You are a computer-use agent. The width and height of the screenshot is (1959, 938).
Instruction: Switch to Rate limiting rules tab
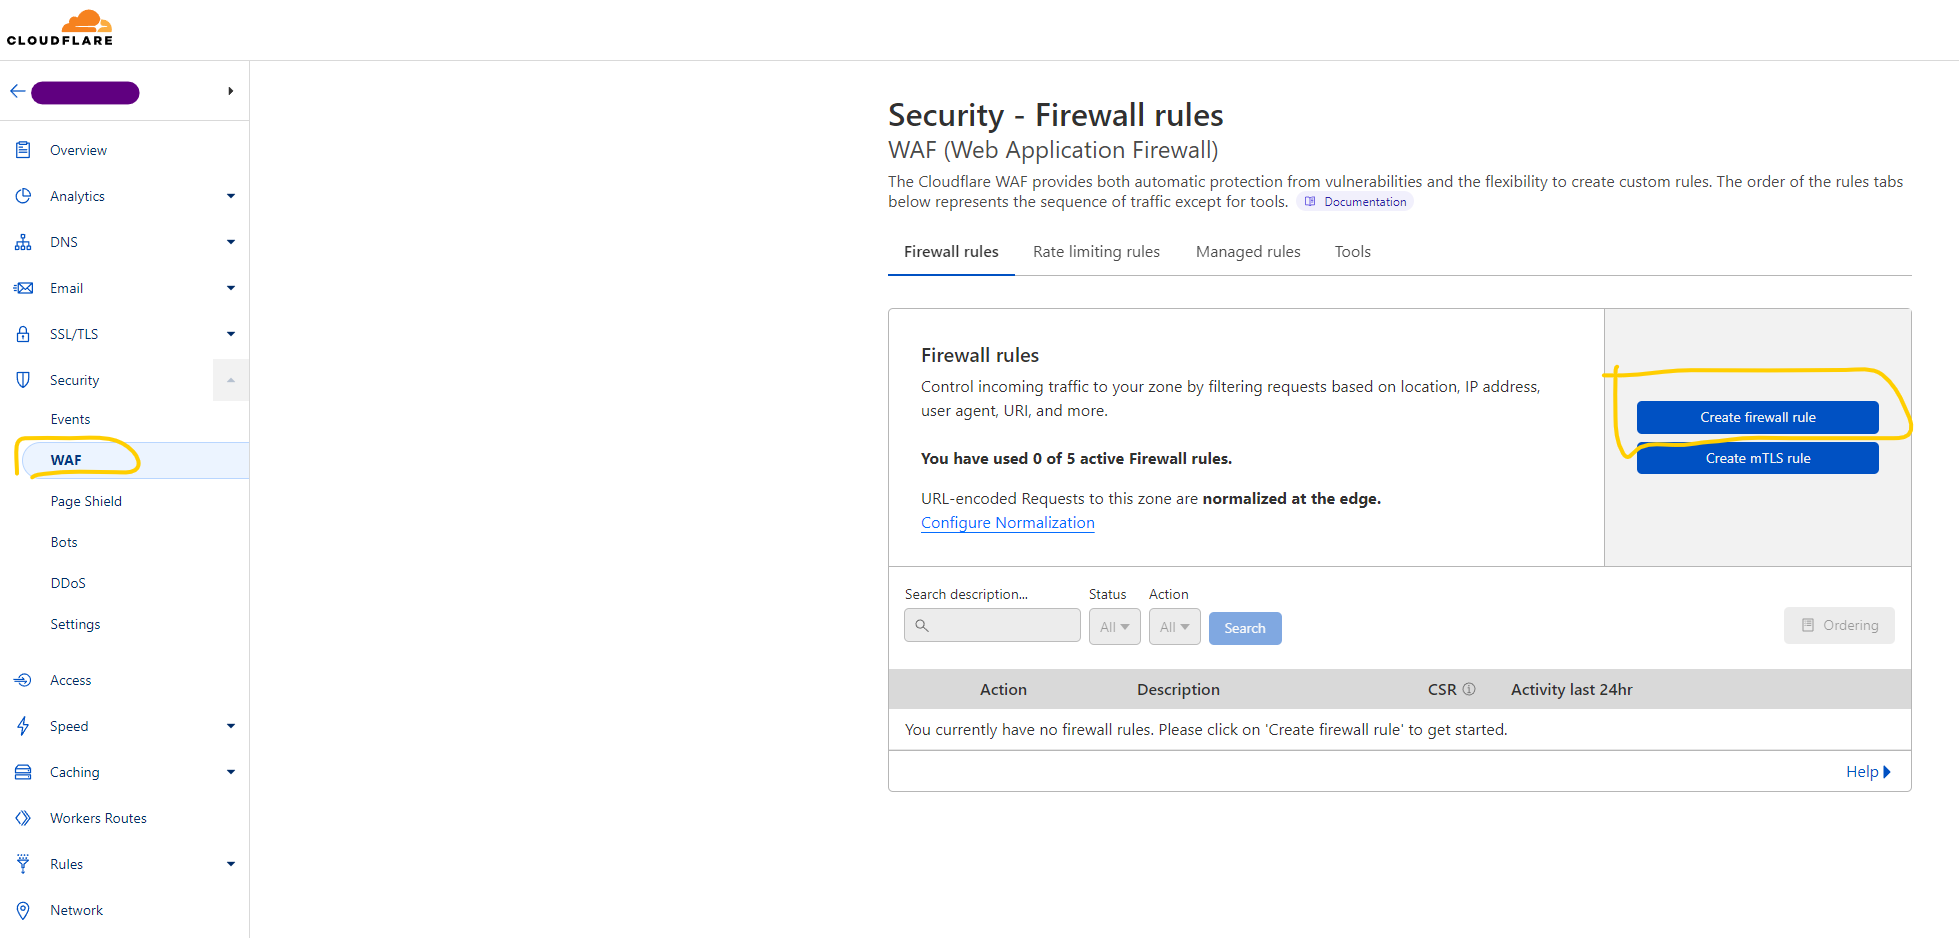pos(1096,252)
